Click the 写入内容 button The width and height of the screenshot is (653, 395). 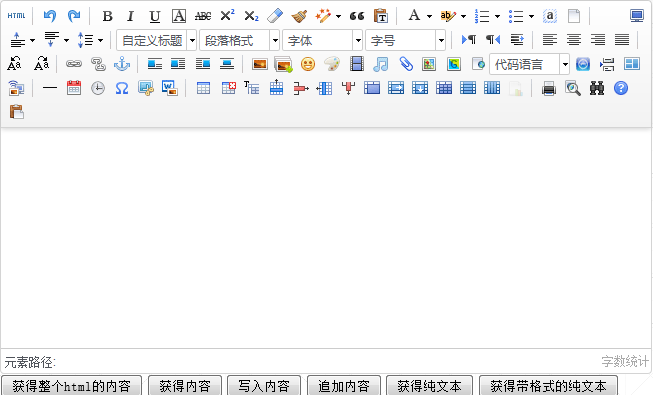point(264,386)
